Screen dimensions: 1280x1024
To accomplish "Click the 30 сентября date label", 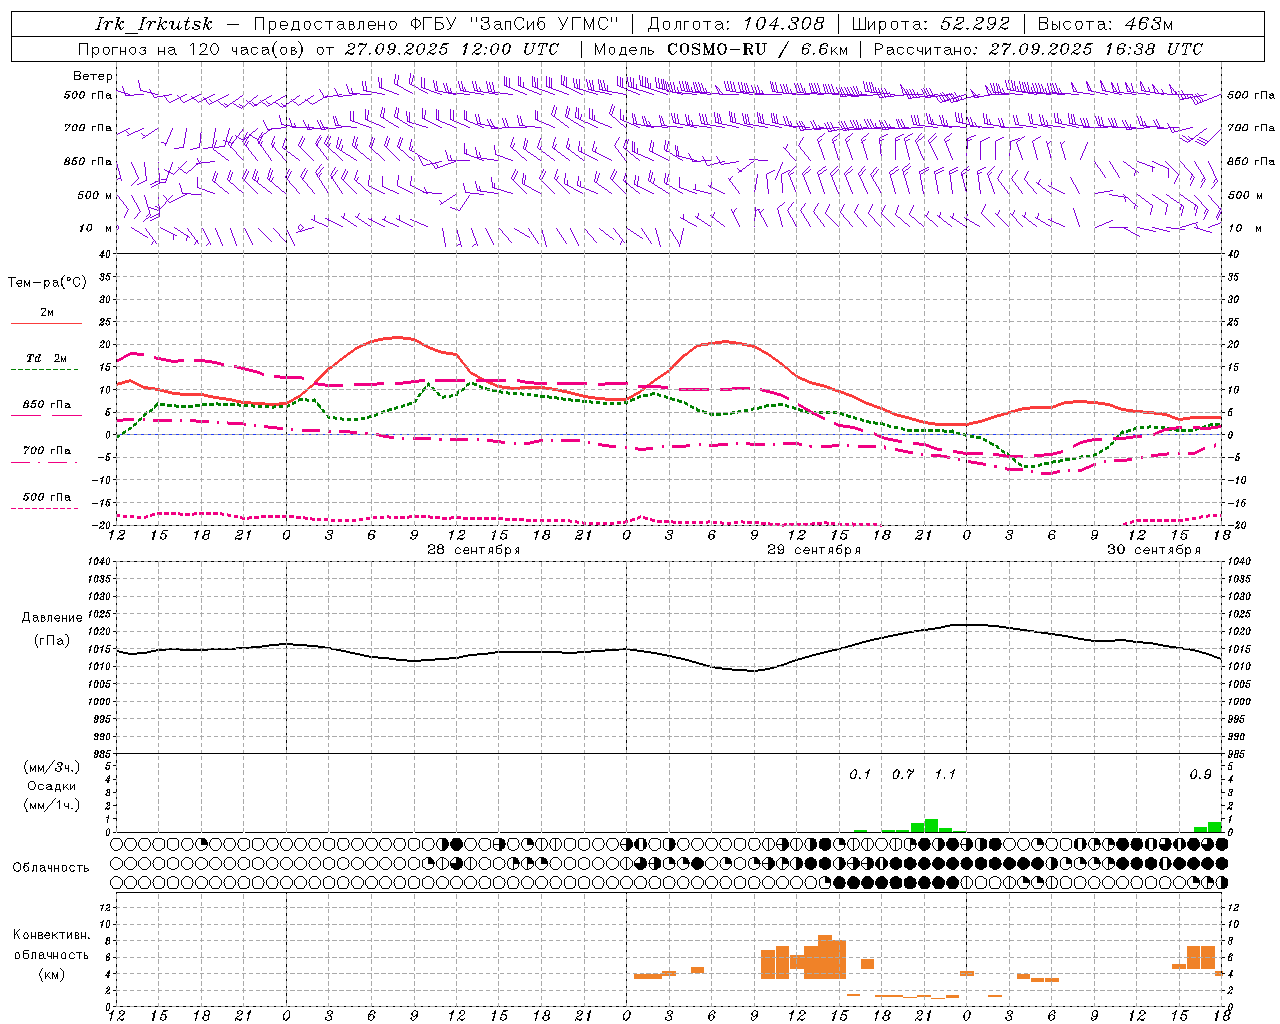I will point(1153,550).
